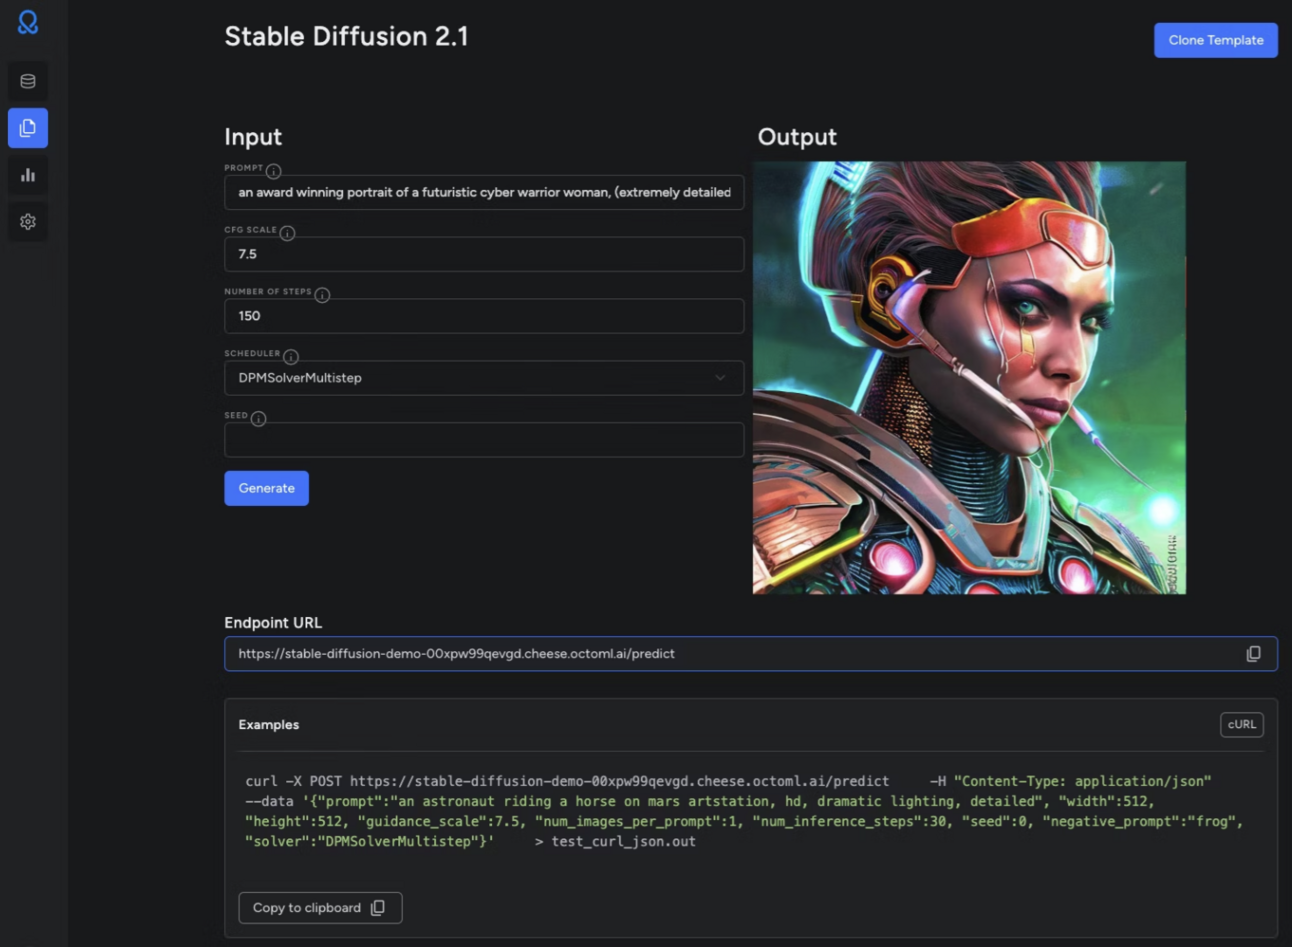Viewport: 1292px width, 947px height.
Task: Click the empty Seed input field
Action: click(x=484, y=440)
